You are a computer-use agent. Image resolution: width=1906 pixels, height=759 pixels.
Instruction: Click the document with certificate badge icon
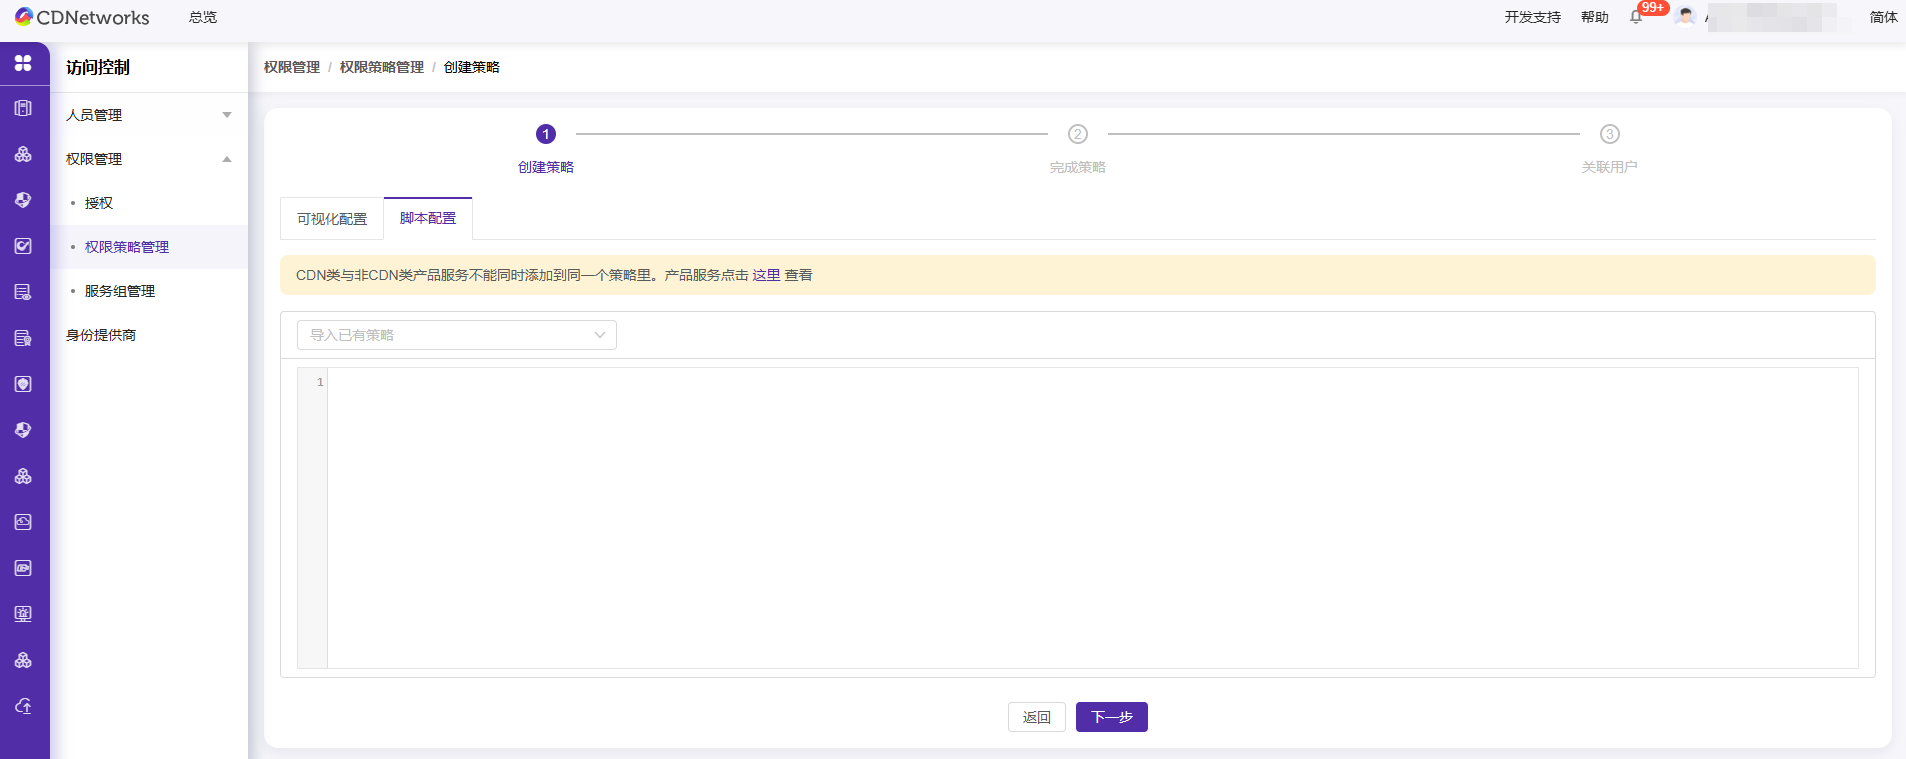point(23,338)
